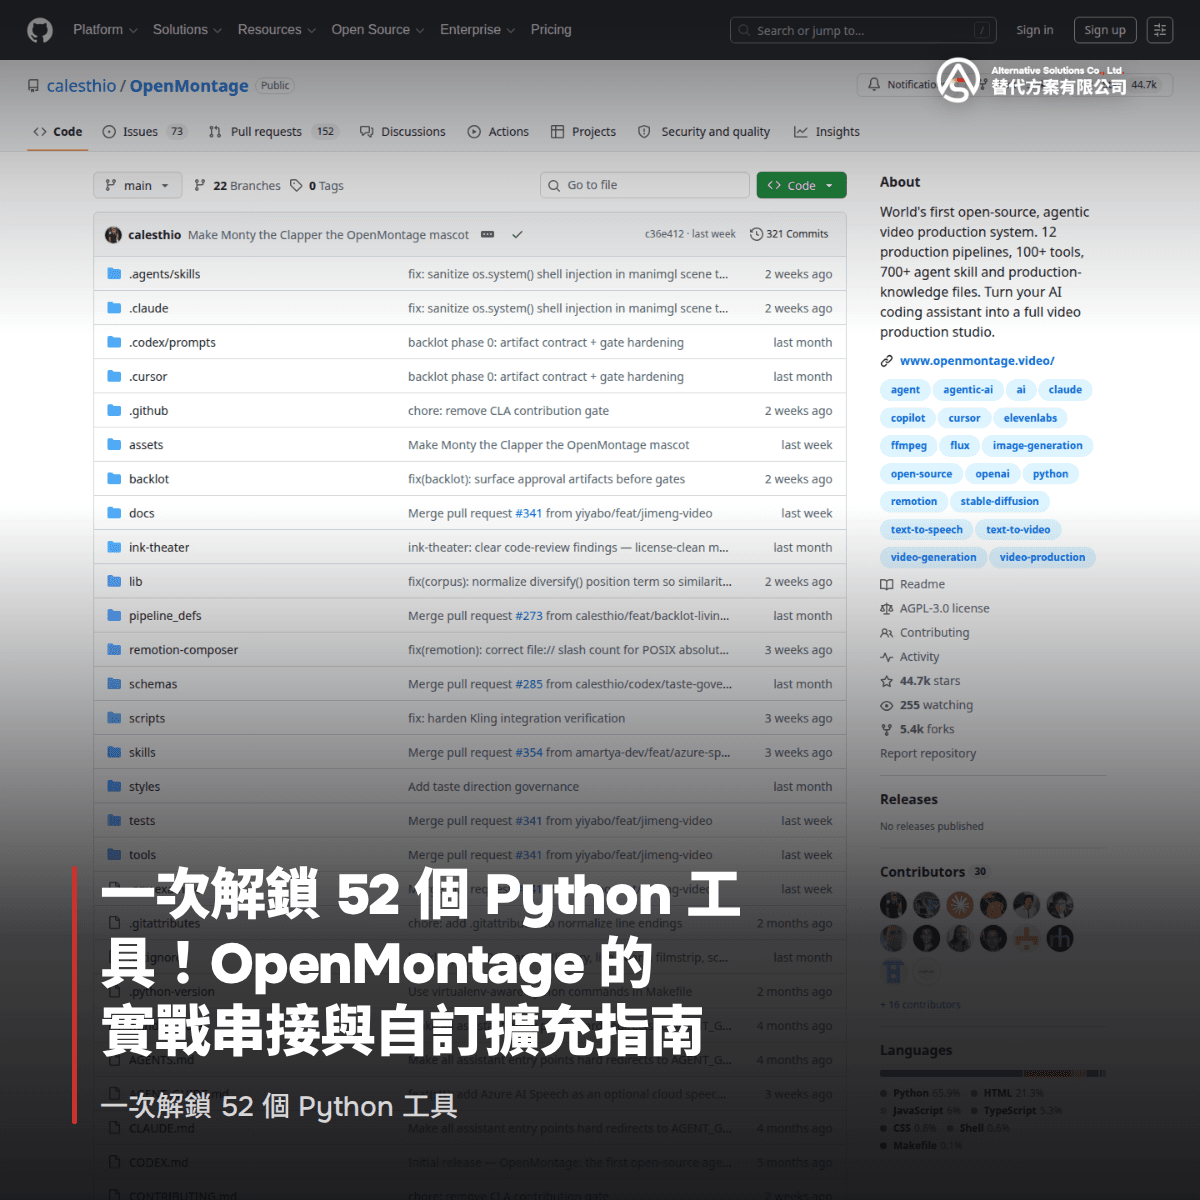Click the branches icon beside 22 Branches

pos(200,185)
